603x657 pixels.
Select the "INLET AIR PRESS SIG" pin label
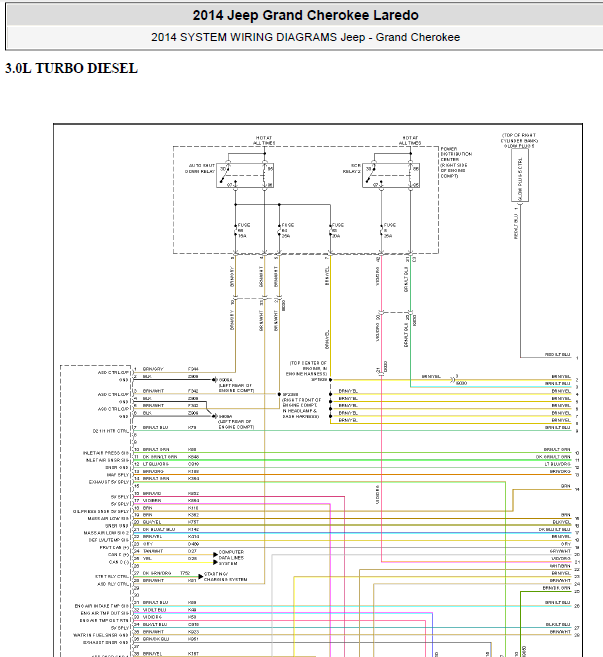pos(106,453)
